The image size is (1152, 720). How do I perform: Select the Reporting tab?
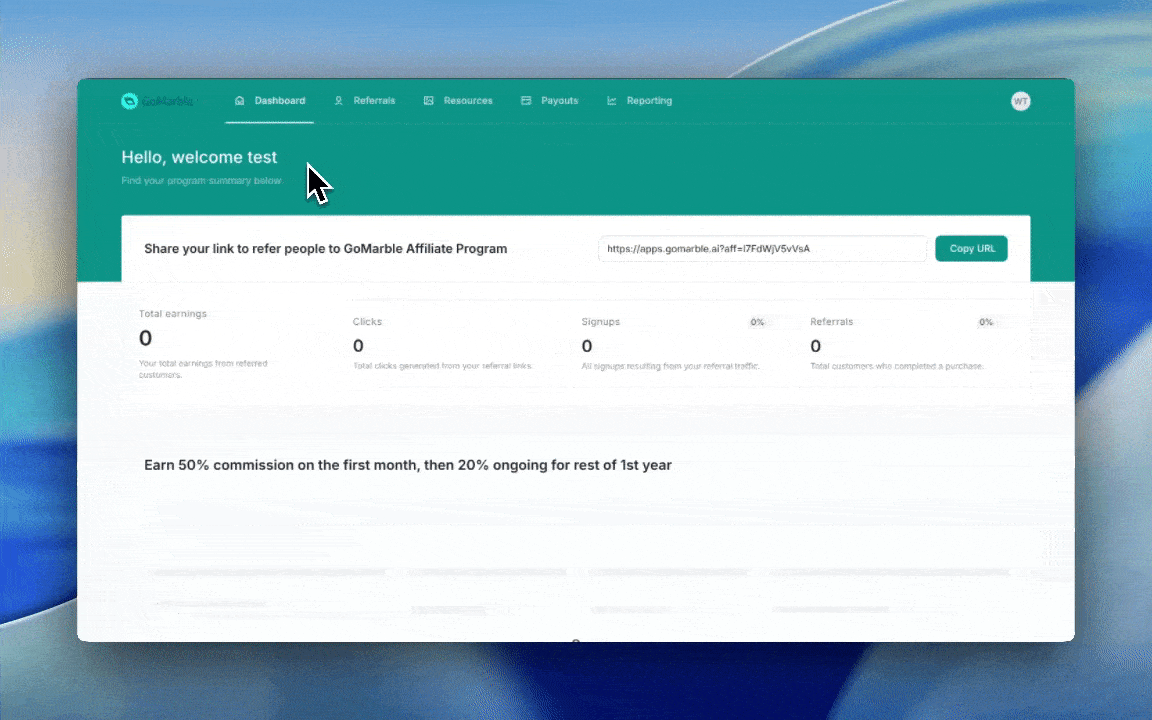pyautogui.click(x=639, y=101)
